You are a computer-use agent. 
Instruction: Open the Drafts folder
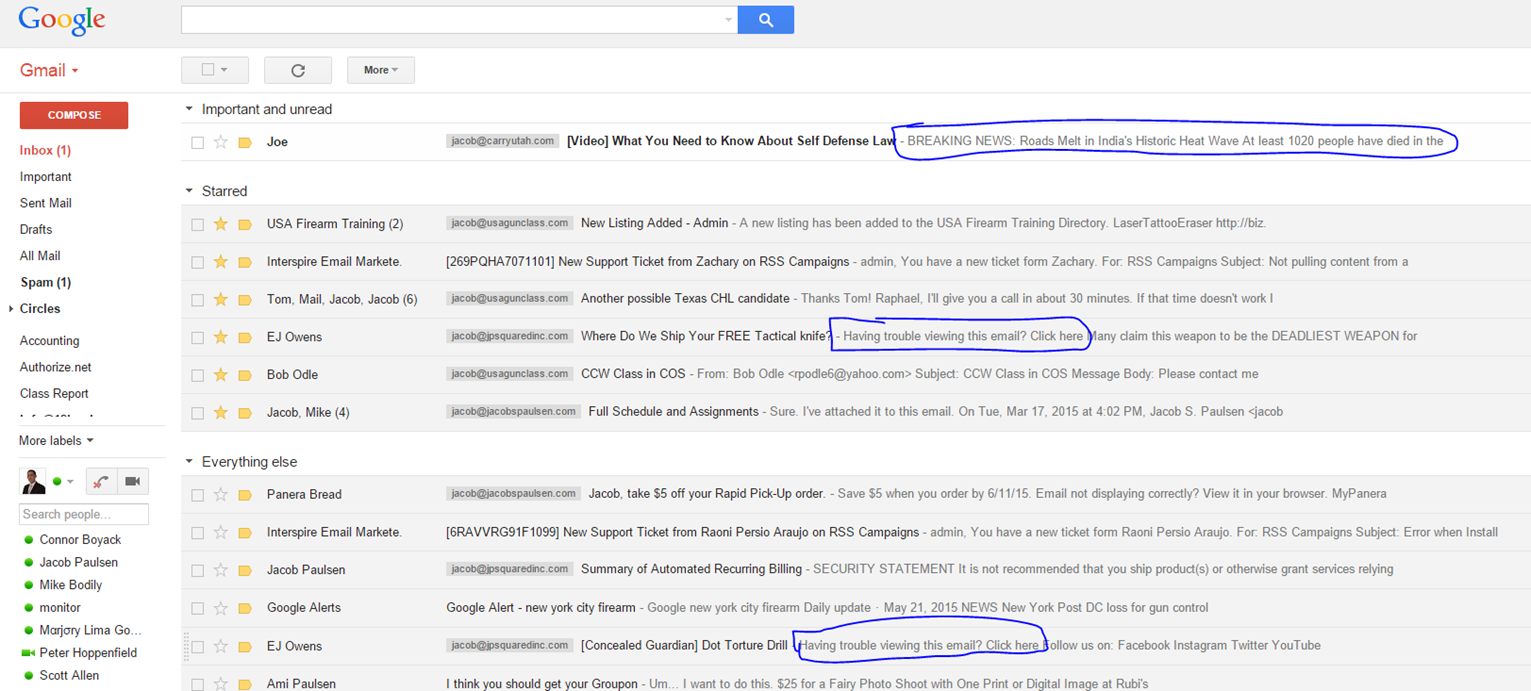(x=36, y=229)
